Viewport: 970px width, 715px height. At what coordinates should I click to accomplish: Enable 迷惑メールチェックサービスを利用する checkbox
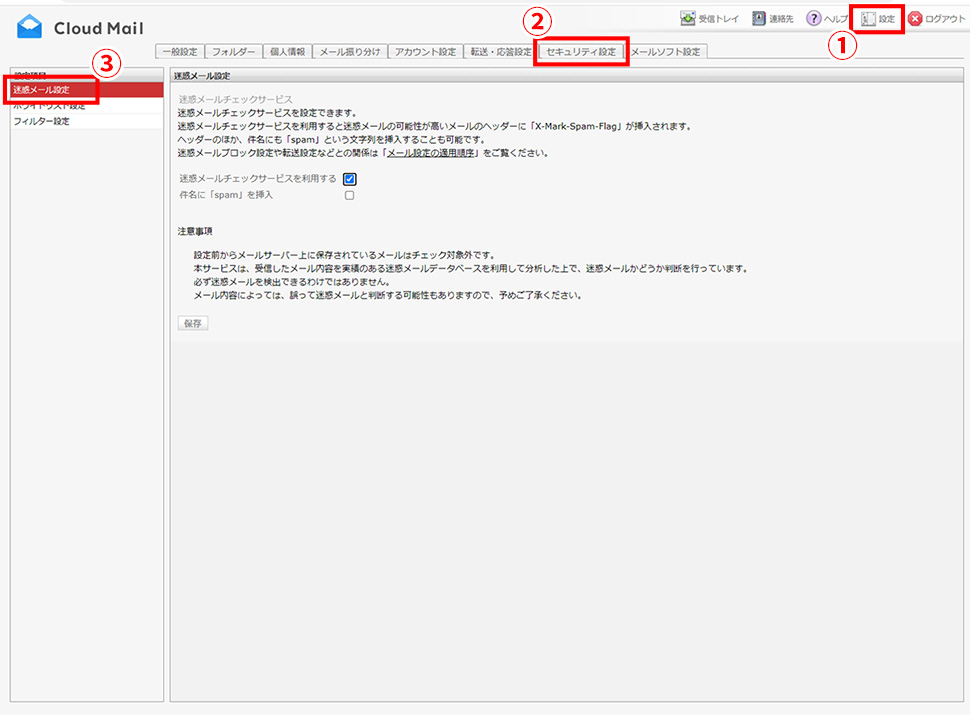[350, 178]
